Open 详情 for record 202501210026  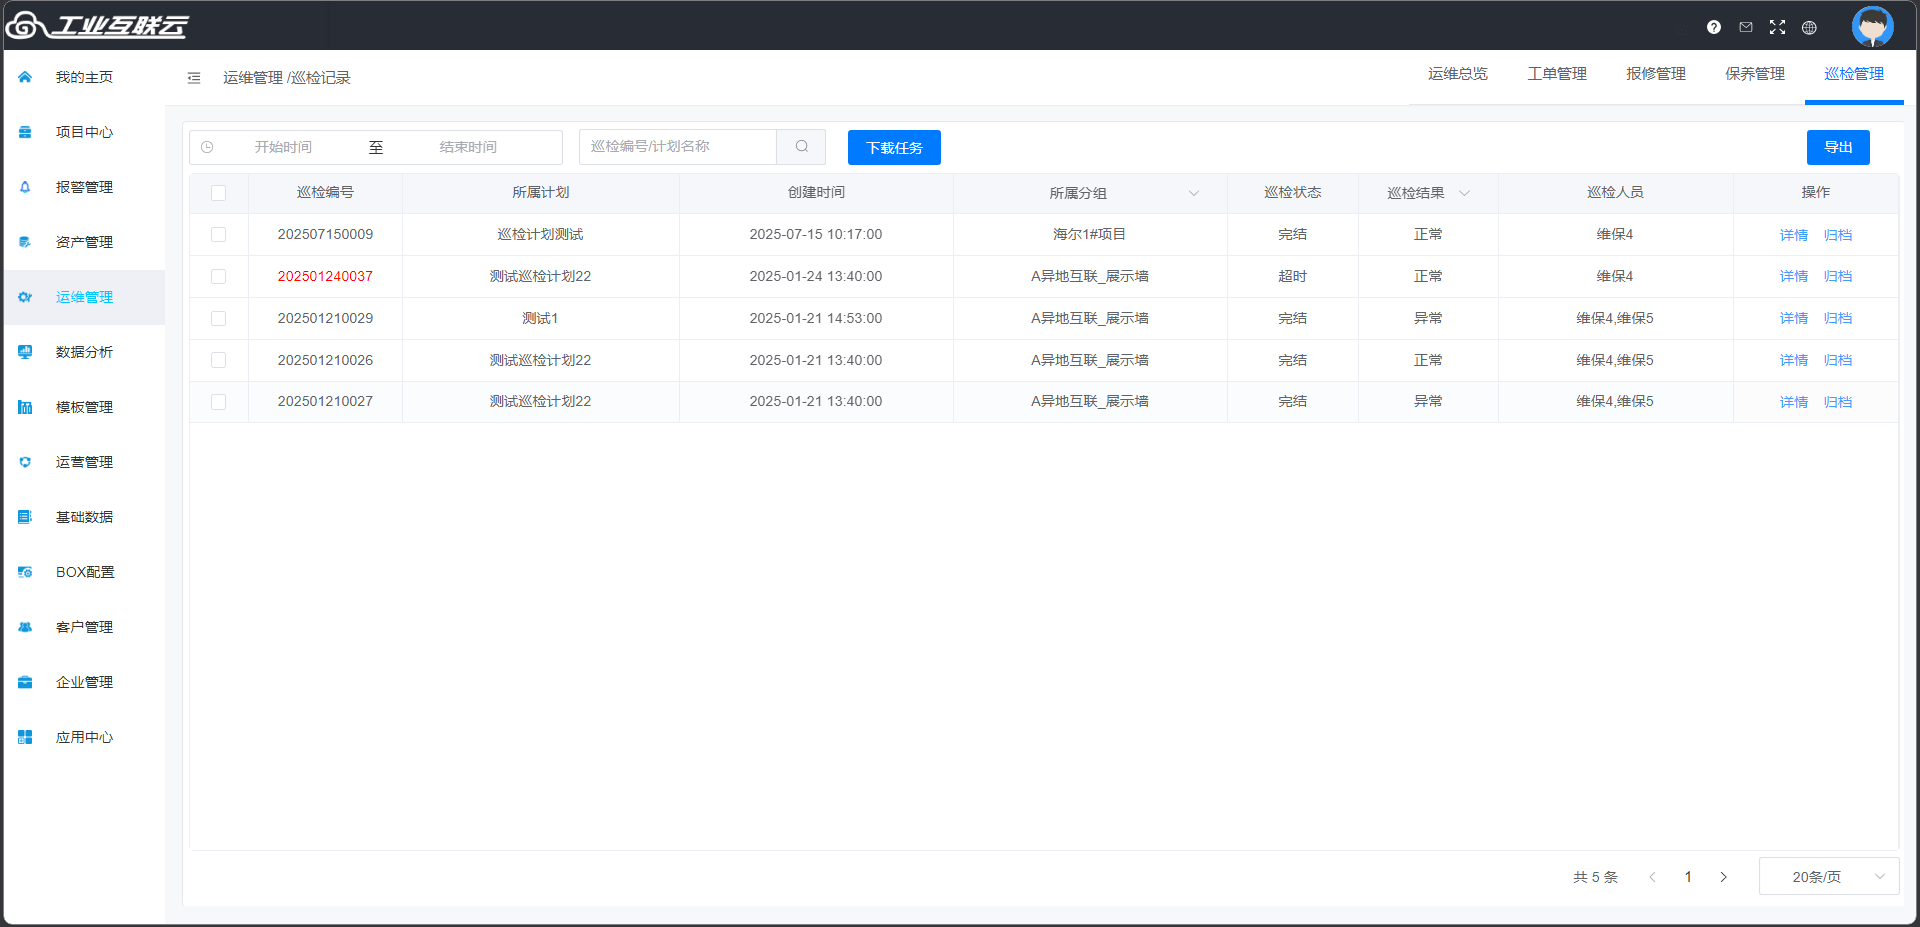[x=1794, y=360]
